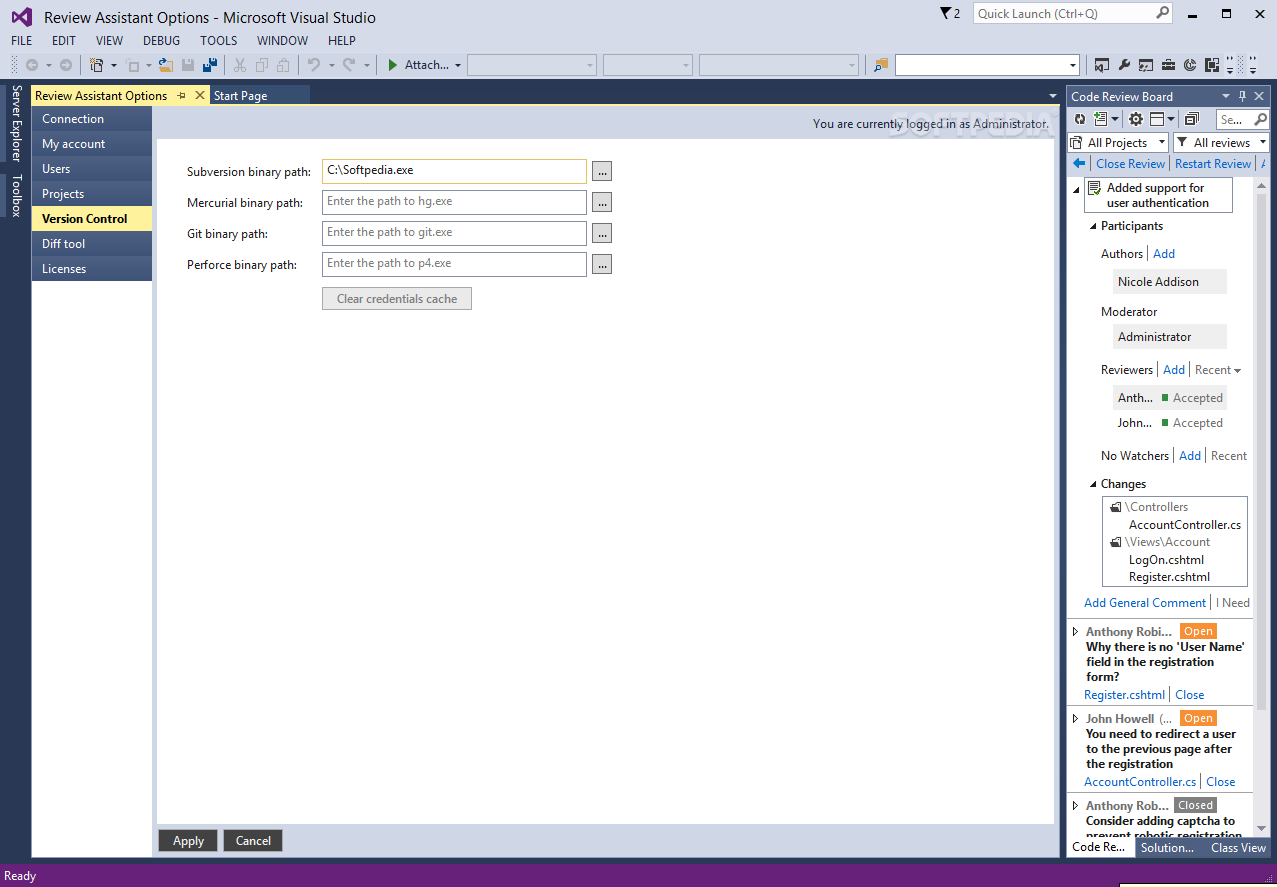
Task: Start Attach with the green play icon
Action: point(394,65)
